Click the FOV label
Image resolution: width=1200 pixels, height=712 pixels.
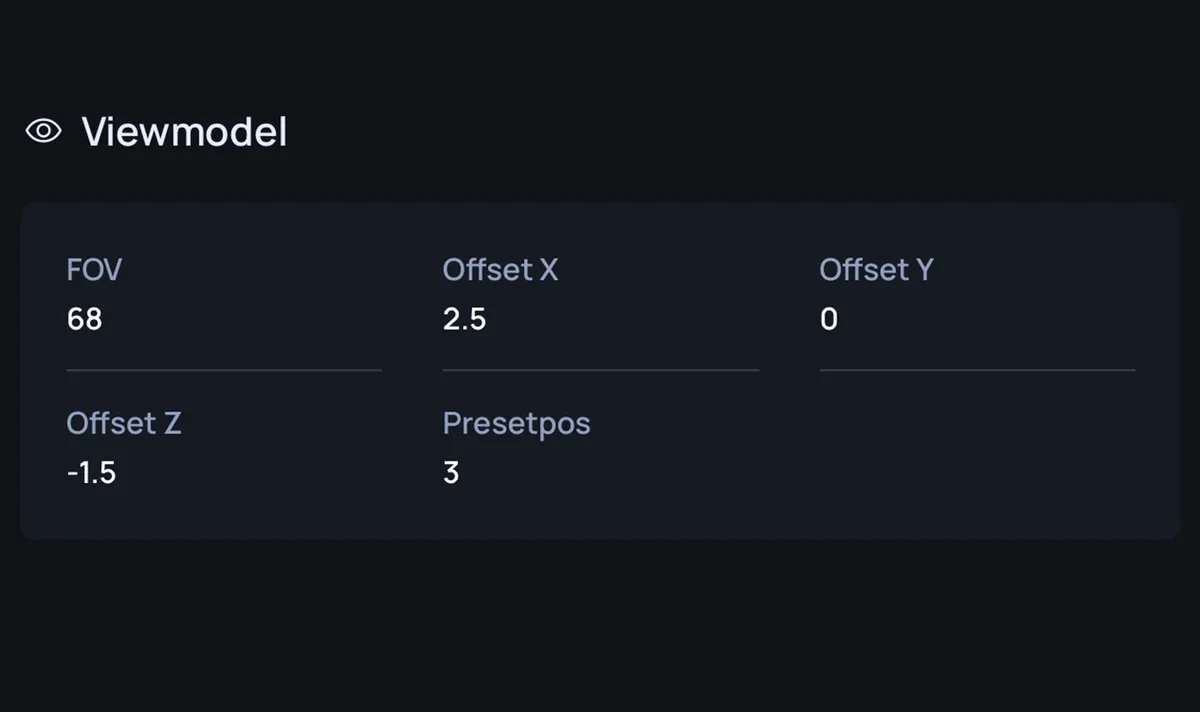94,270
